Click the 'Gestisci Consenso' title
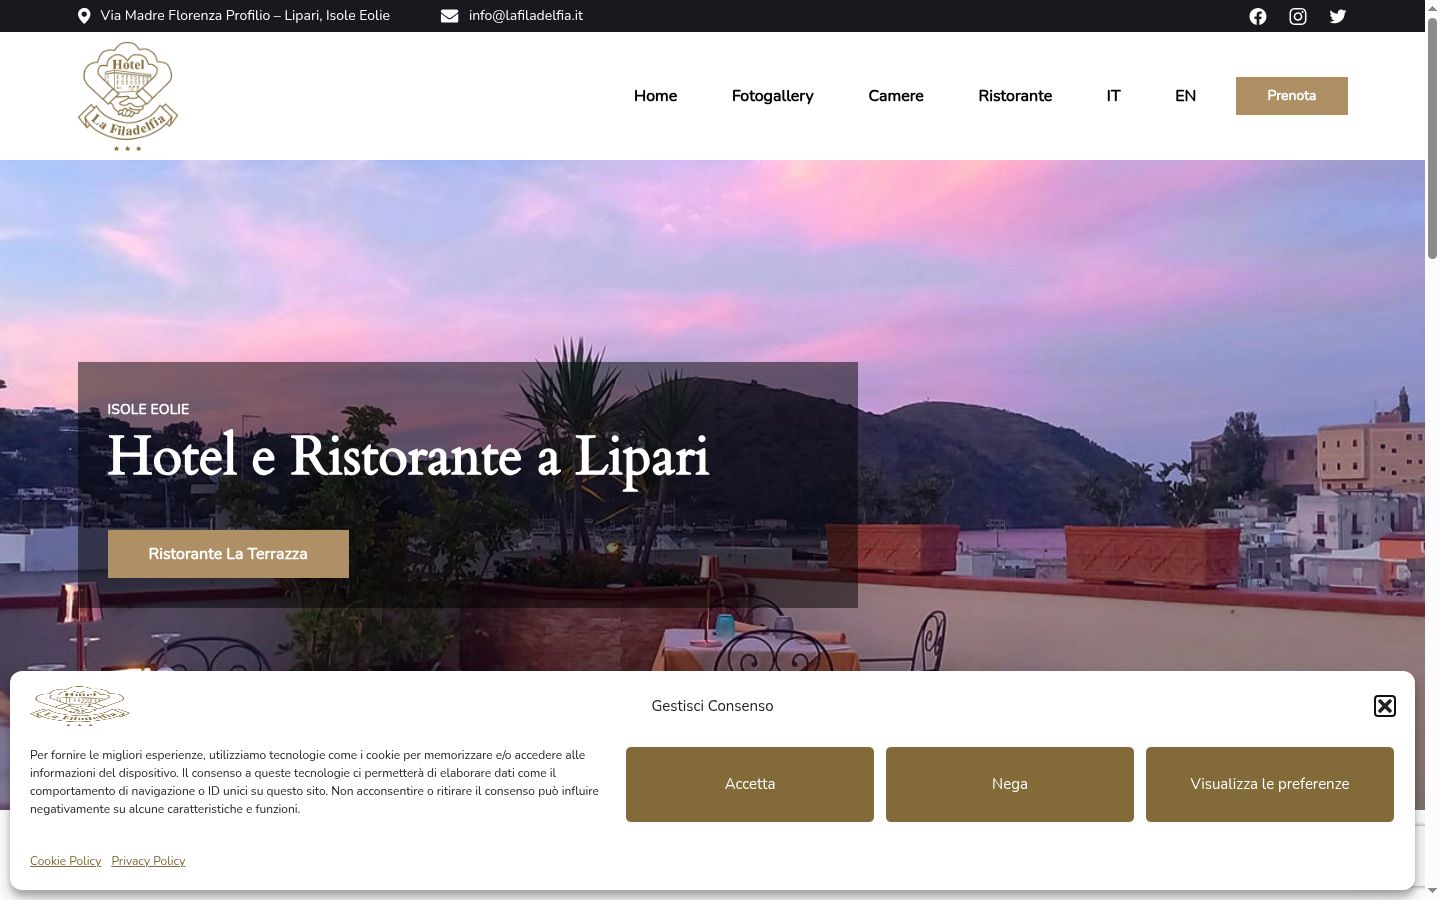 click(712, 706)
